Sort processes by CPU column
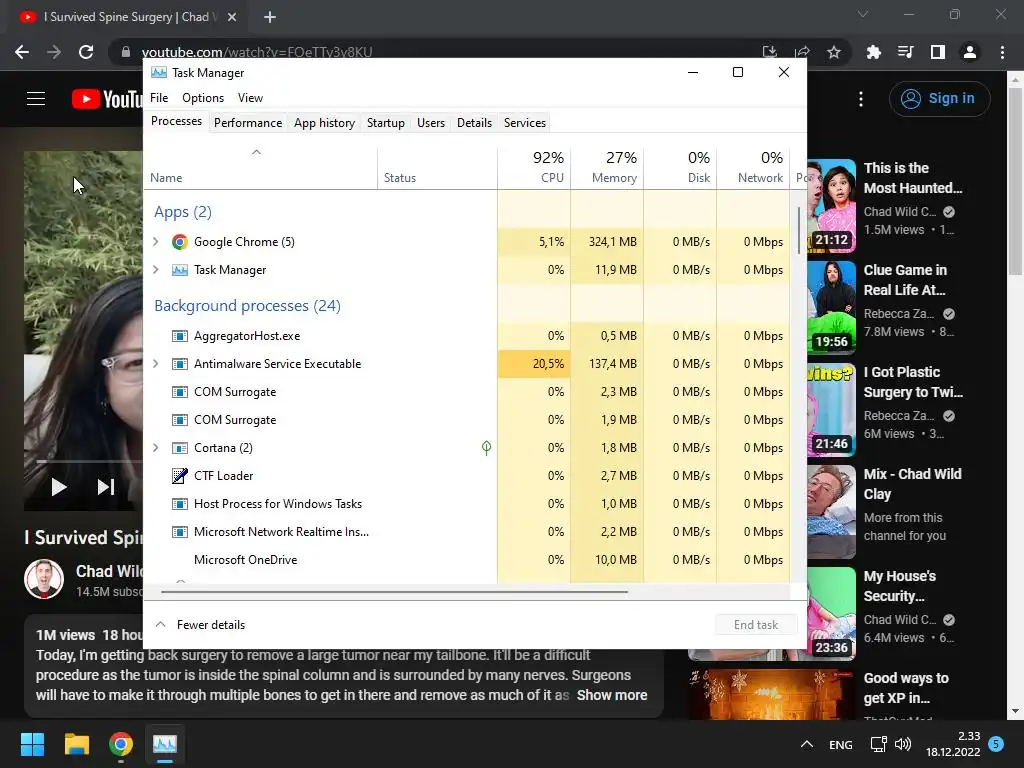This screenshot has width=1024, height=768. [534, 168]
